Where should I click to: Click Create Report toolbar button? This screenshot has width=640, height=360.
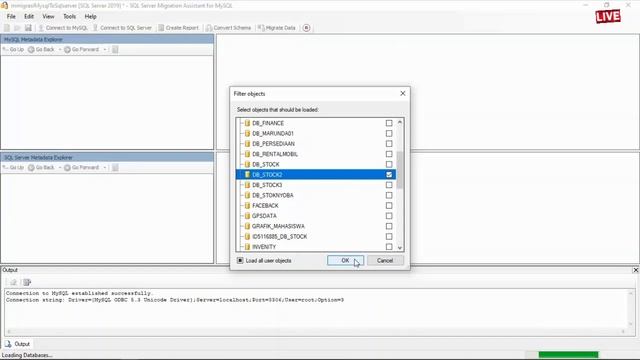point(178,28)
